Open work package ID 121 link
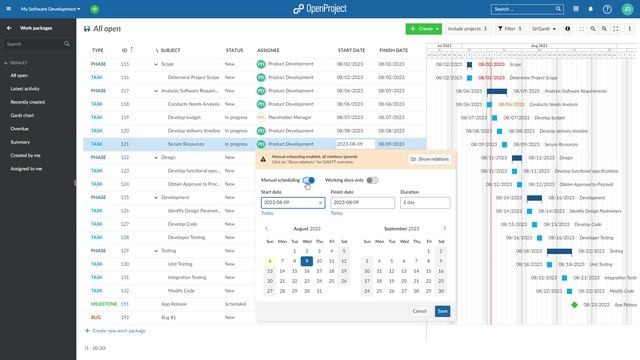 [x=124, y=144]
